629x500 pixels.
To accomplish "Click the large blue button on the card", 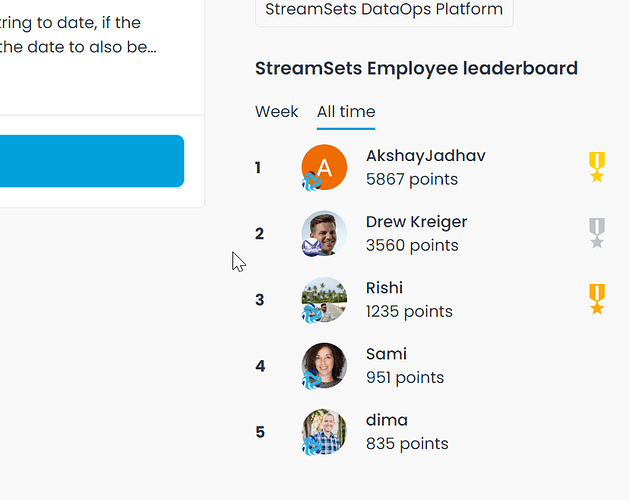I will point(92,161).
